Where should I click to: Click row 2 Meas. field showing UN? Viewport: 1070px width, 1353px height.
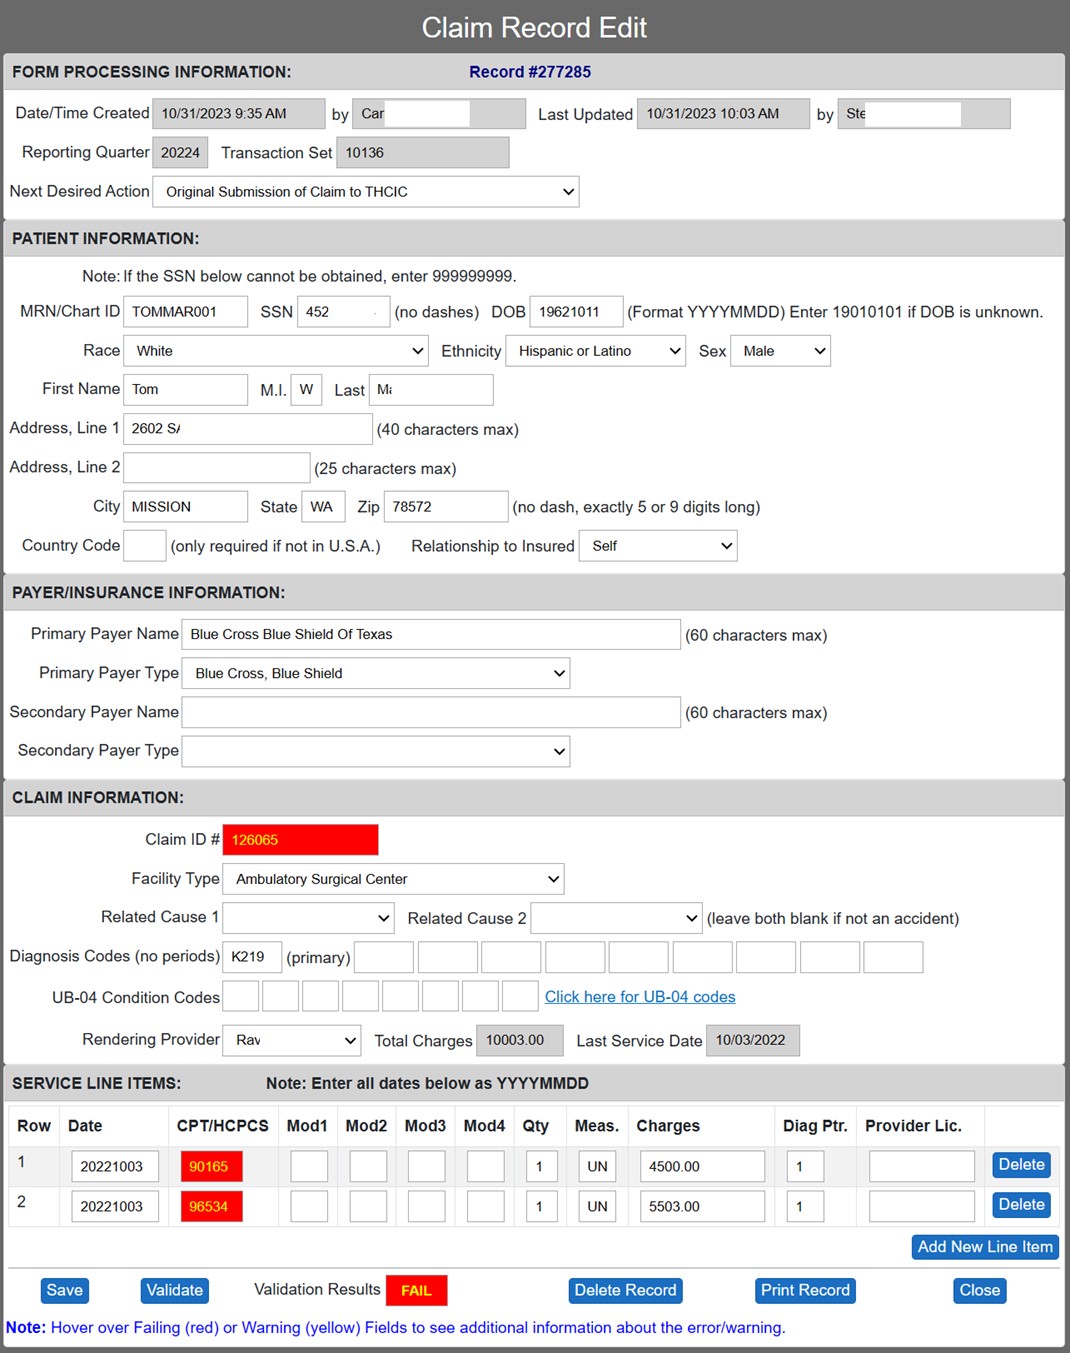[x=597, y=1206]
